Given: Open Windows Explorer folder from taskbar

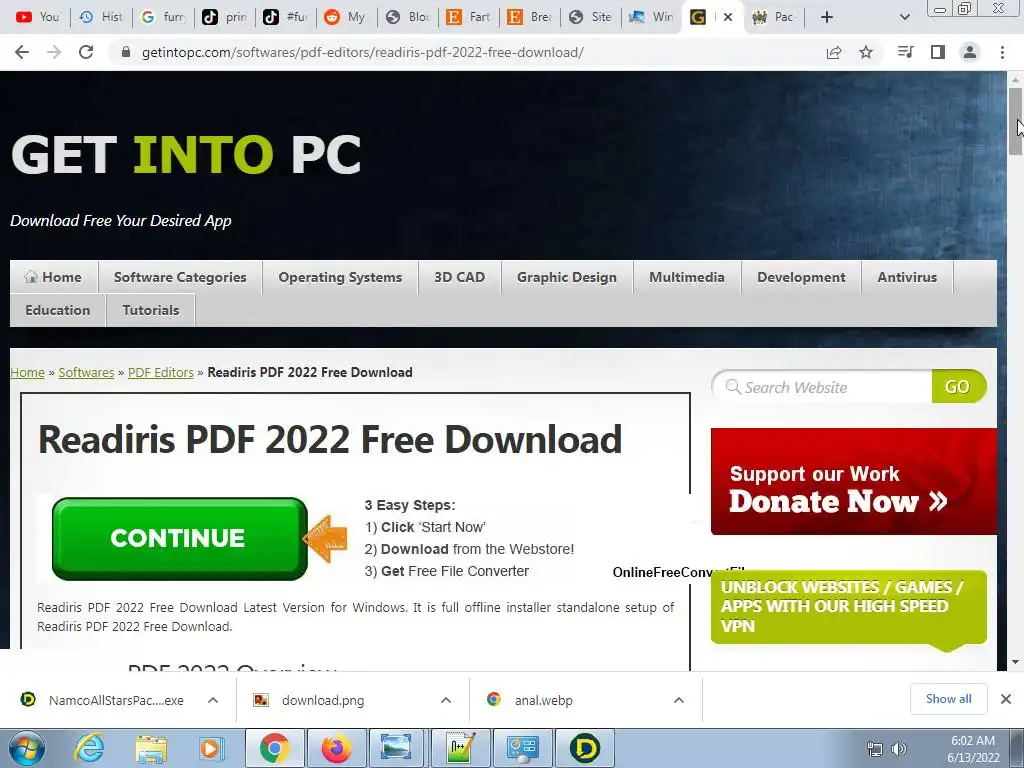Looking at the screenshot, I should tap(151, 748).
